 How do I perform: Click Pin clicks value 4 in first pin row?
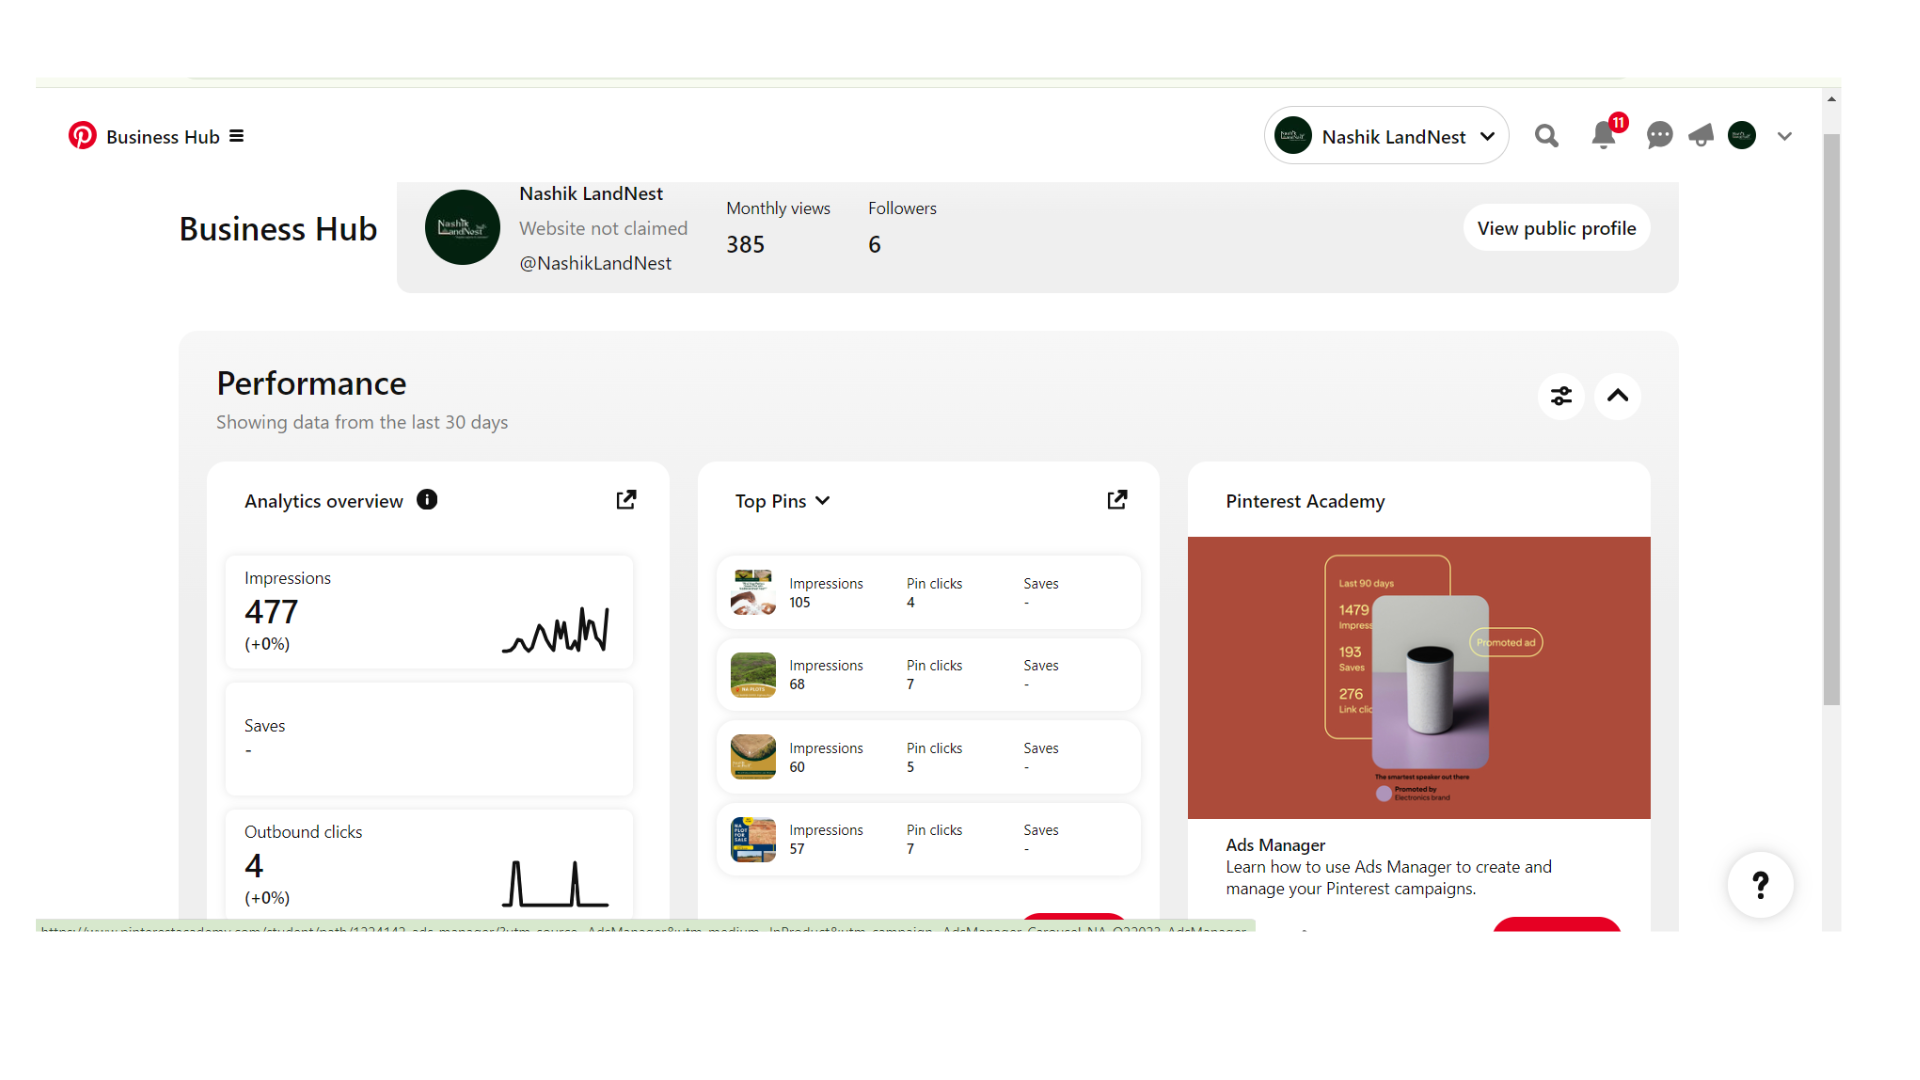[910, 603]
